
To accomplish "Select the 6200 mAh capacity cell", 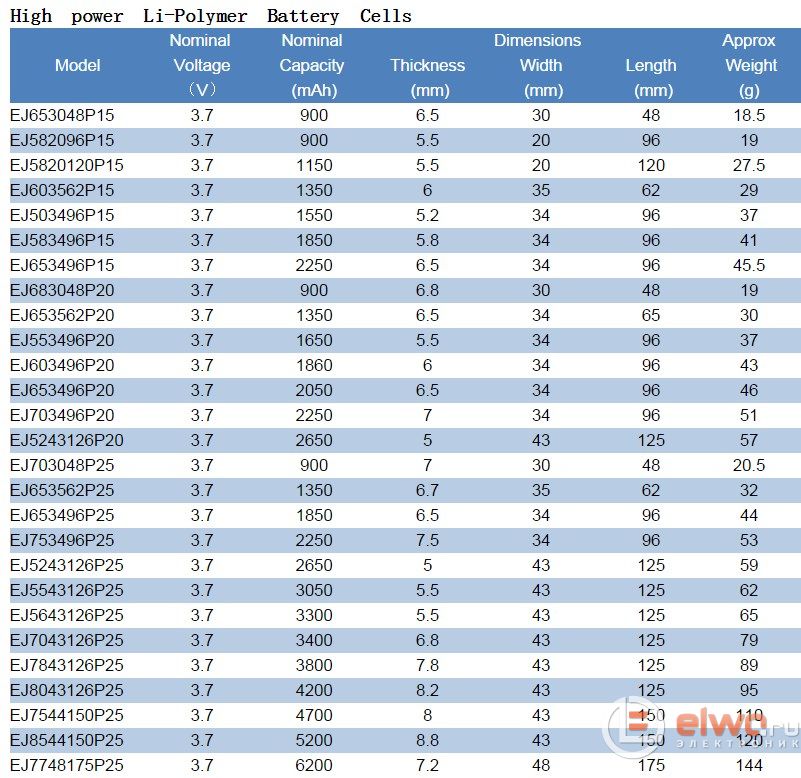I will click(x=314, y=765).
